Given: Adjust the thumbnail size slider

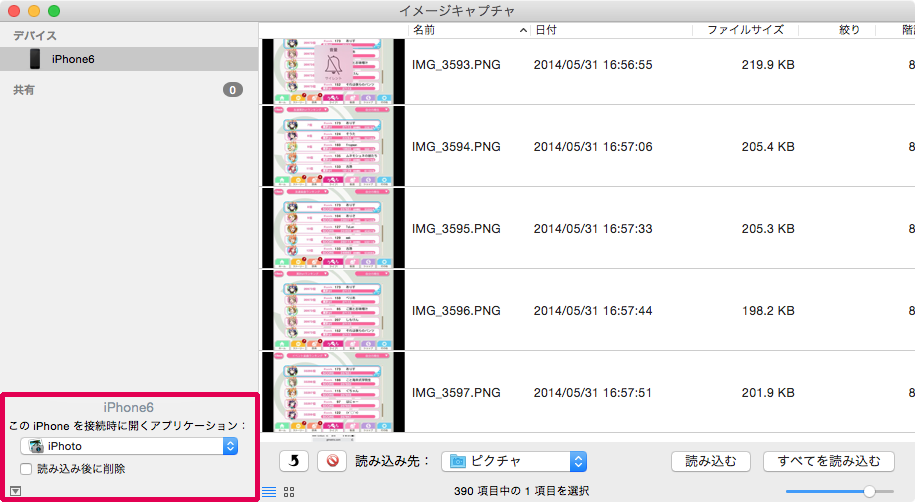Looking at the screenshot, I should [x=869, y=491].
